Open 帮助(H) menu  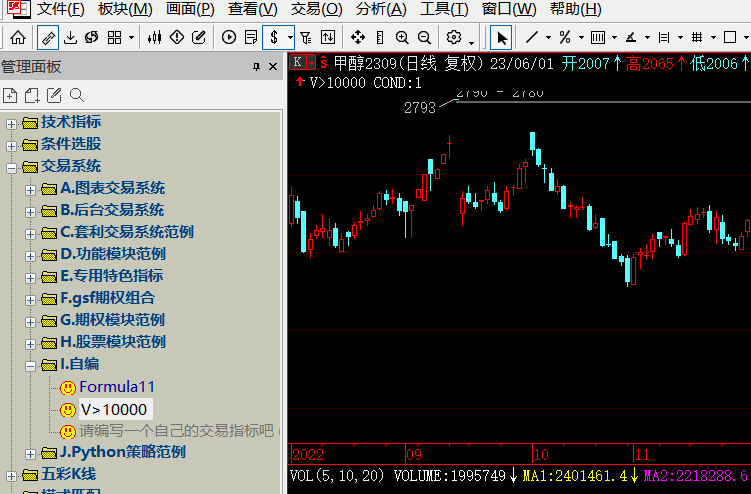click(576, 9)
